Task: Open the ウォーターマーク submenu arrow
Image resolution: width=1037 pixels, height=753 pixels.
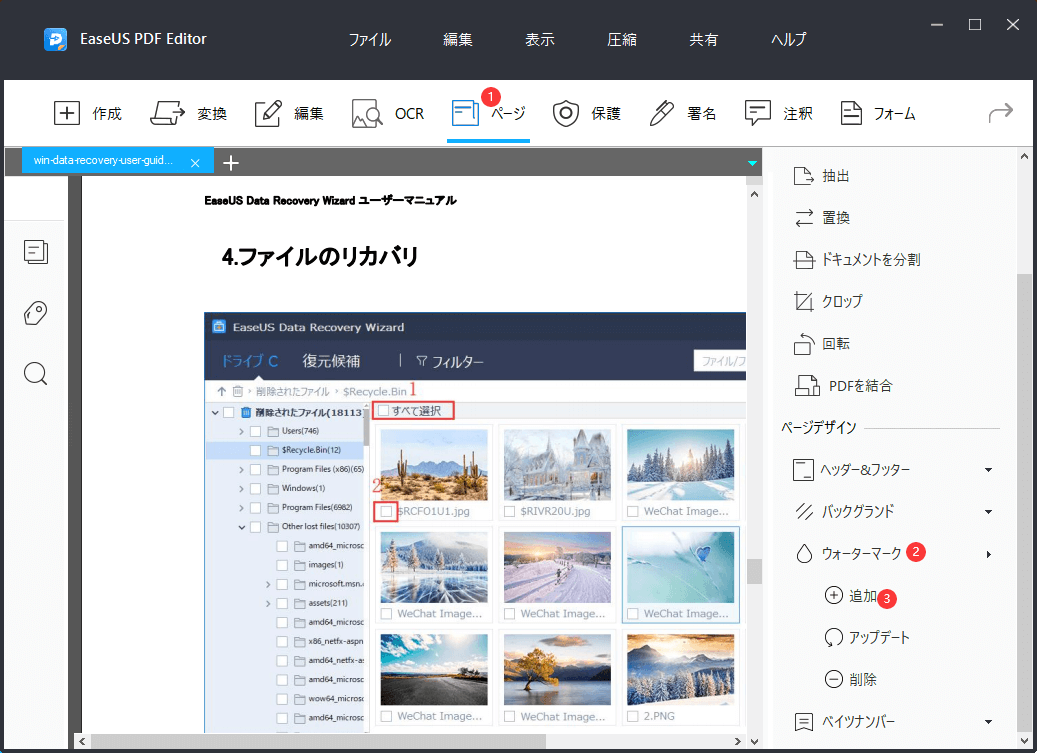Action: click(988, 553)
